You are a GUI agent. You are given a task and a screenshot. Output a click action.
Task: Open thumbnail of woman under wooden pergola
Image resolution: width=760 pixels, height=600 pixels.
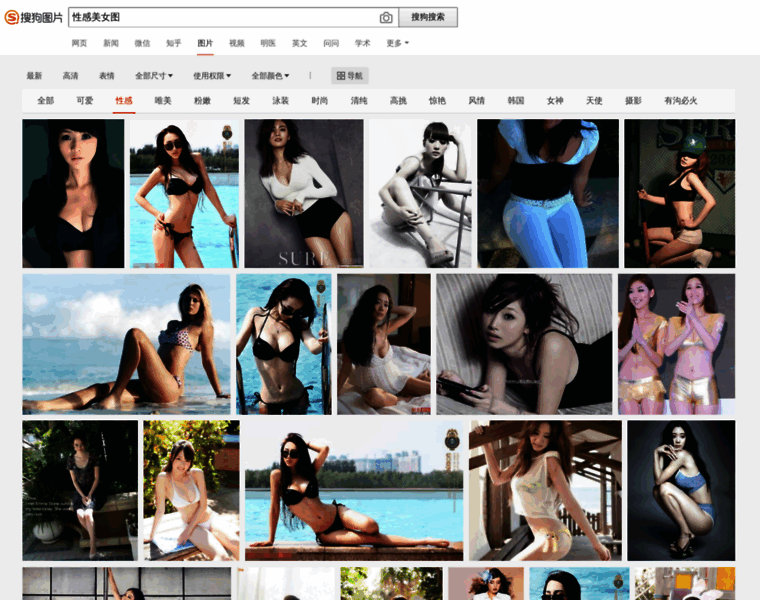click(545, 490)
